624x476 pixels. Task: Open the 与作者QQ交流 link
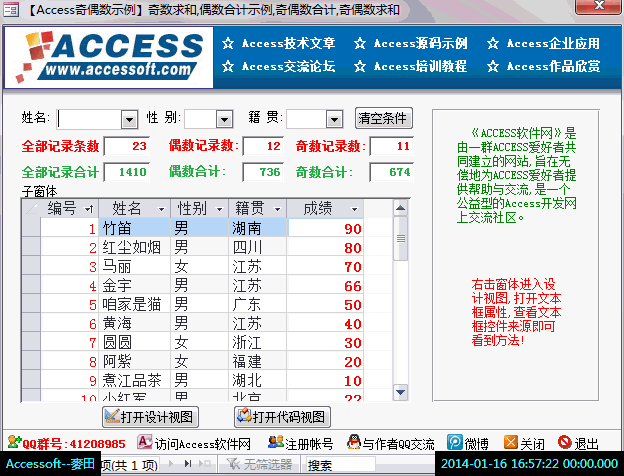(x=398, y=443)
